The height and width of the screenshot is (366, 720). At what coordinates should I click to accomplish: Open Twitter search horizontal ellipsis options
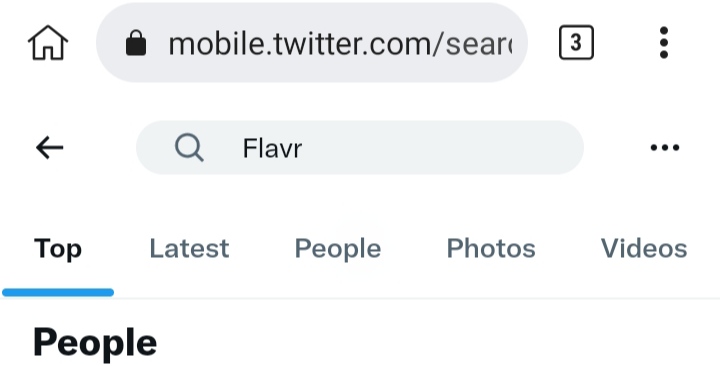point(665,147)
